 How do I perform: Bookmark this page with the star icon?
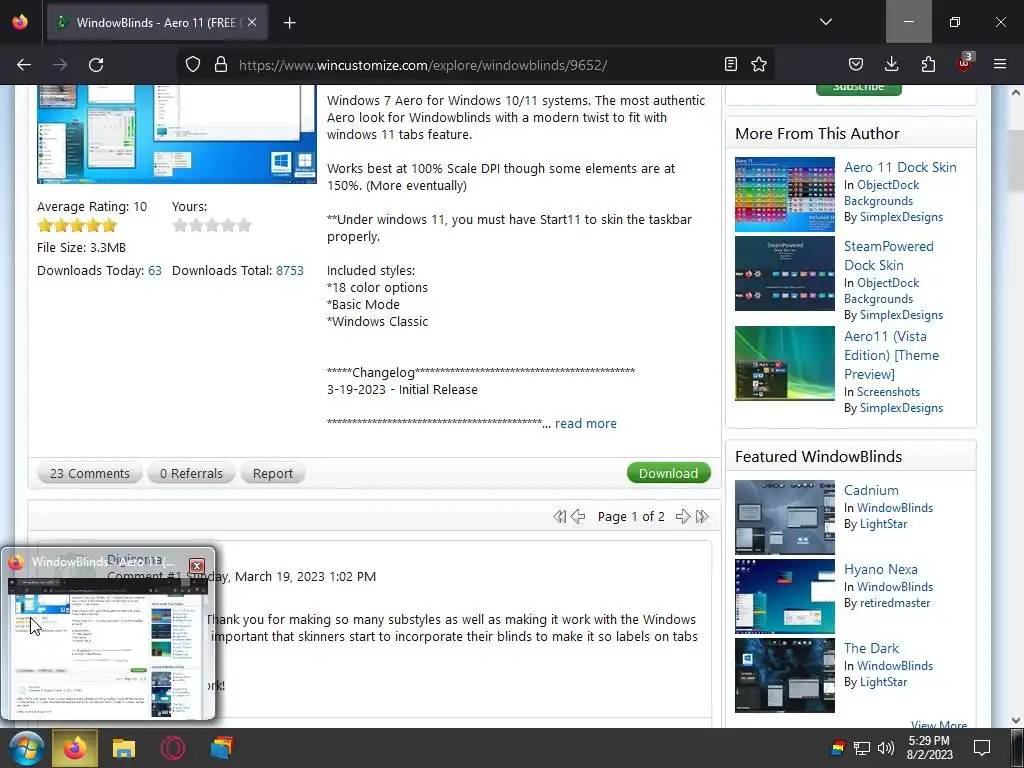[759, 65]
